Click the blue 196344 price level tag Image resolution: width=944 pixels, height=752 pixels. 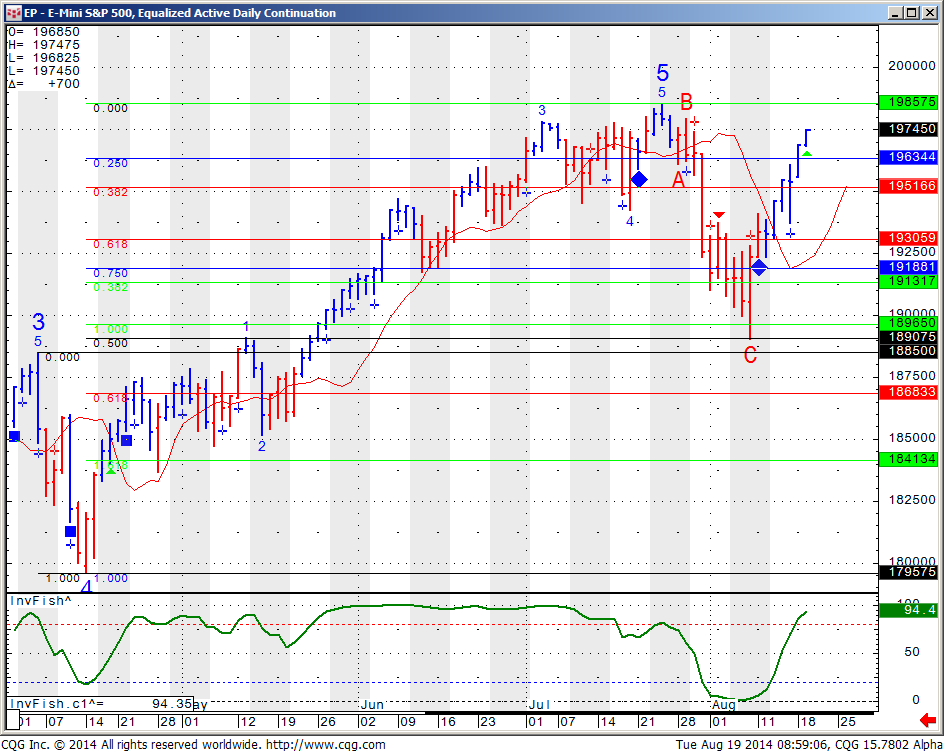(x=909, y=158)
